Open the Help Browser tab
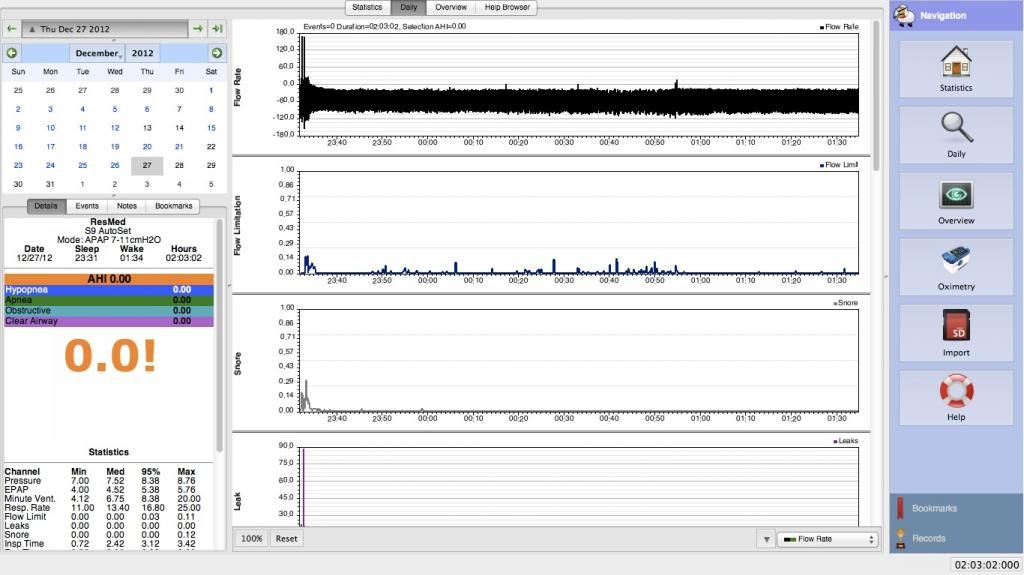This screenshot has width=1024, height=575. pos(507,7)
